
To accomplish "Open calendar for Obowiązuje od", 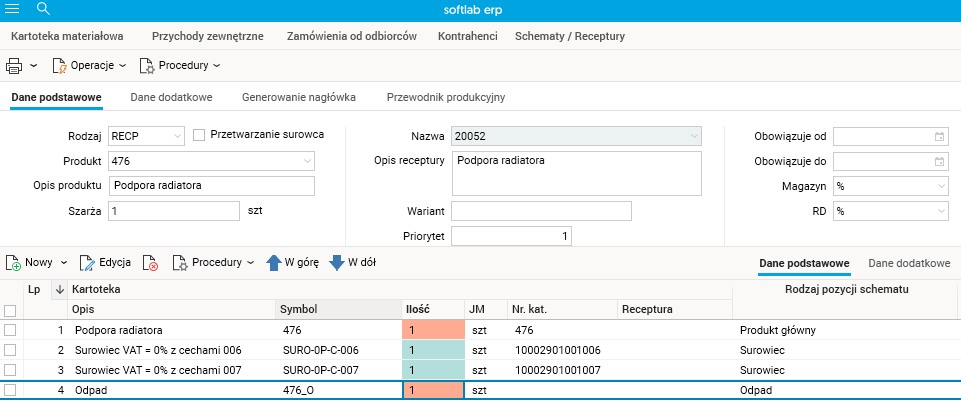I will (939, 136).
